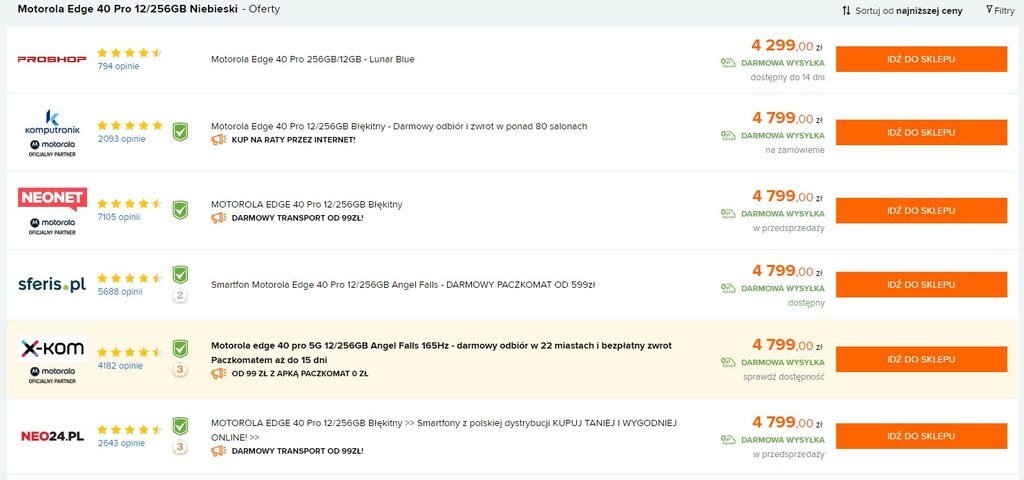The width and height of the screenshot is (1024, 480).
Task: Open the NEO24.PL store logo
Action: [52, 436]
